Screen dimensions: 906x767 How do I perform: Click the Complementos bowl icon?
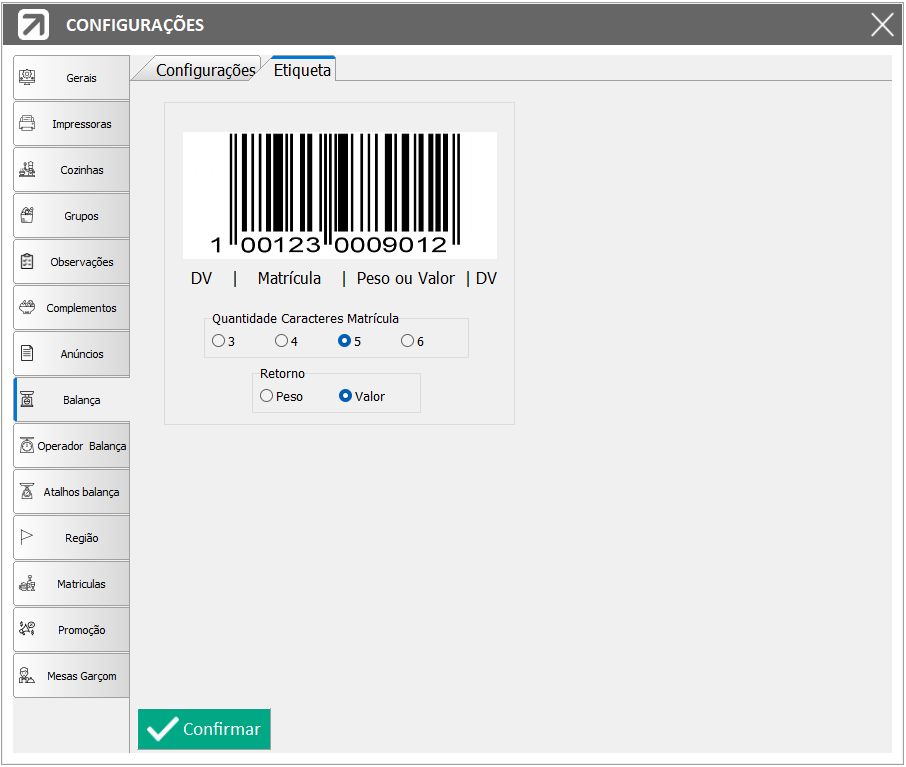[x=27, y=307]
